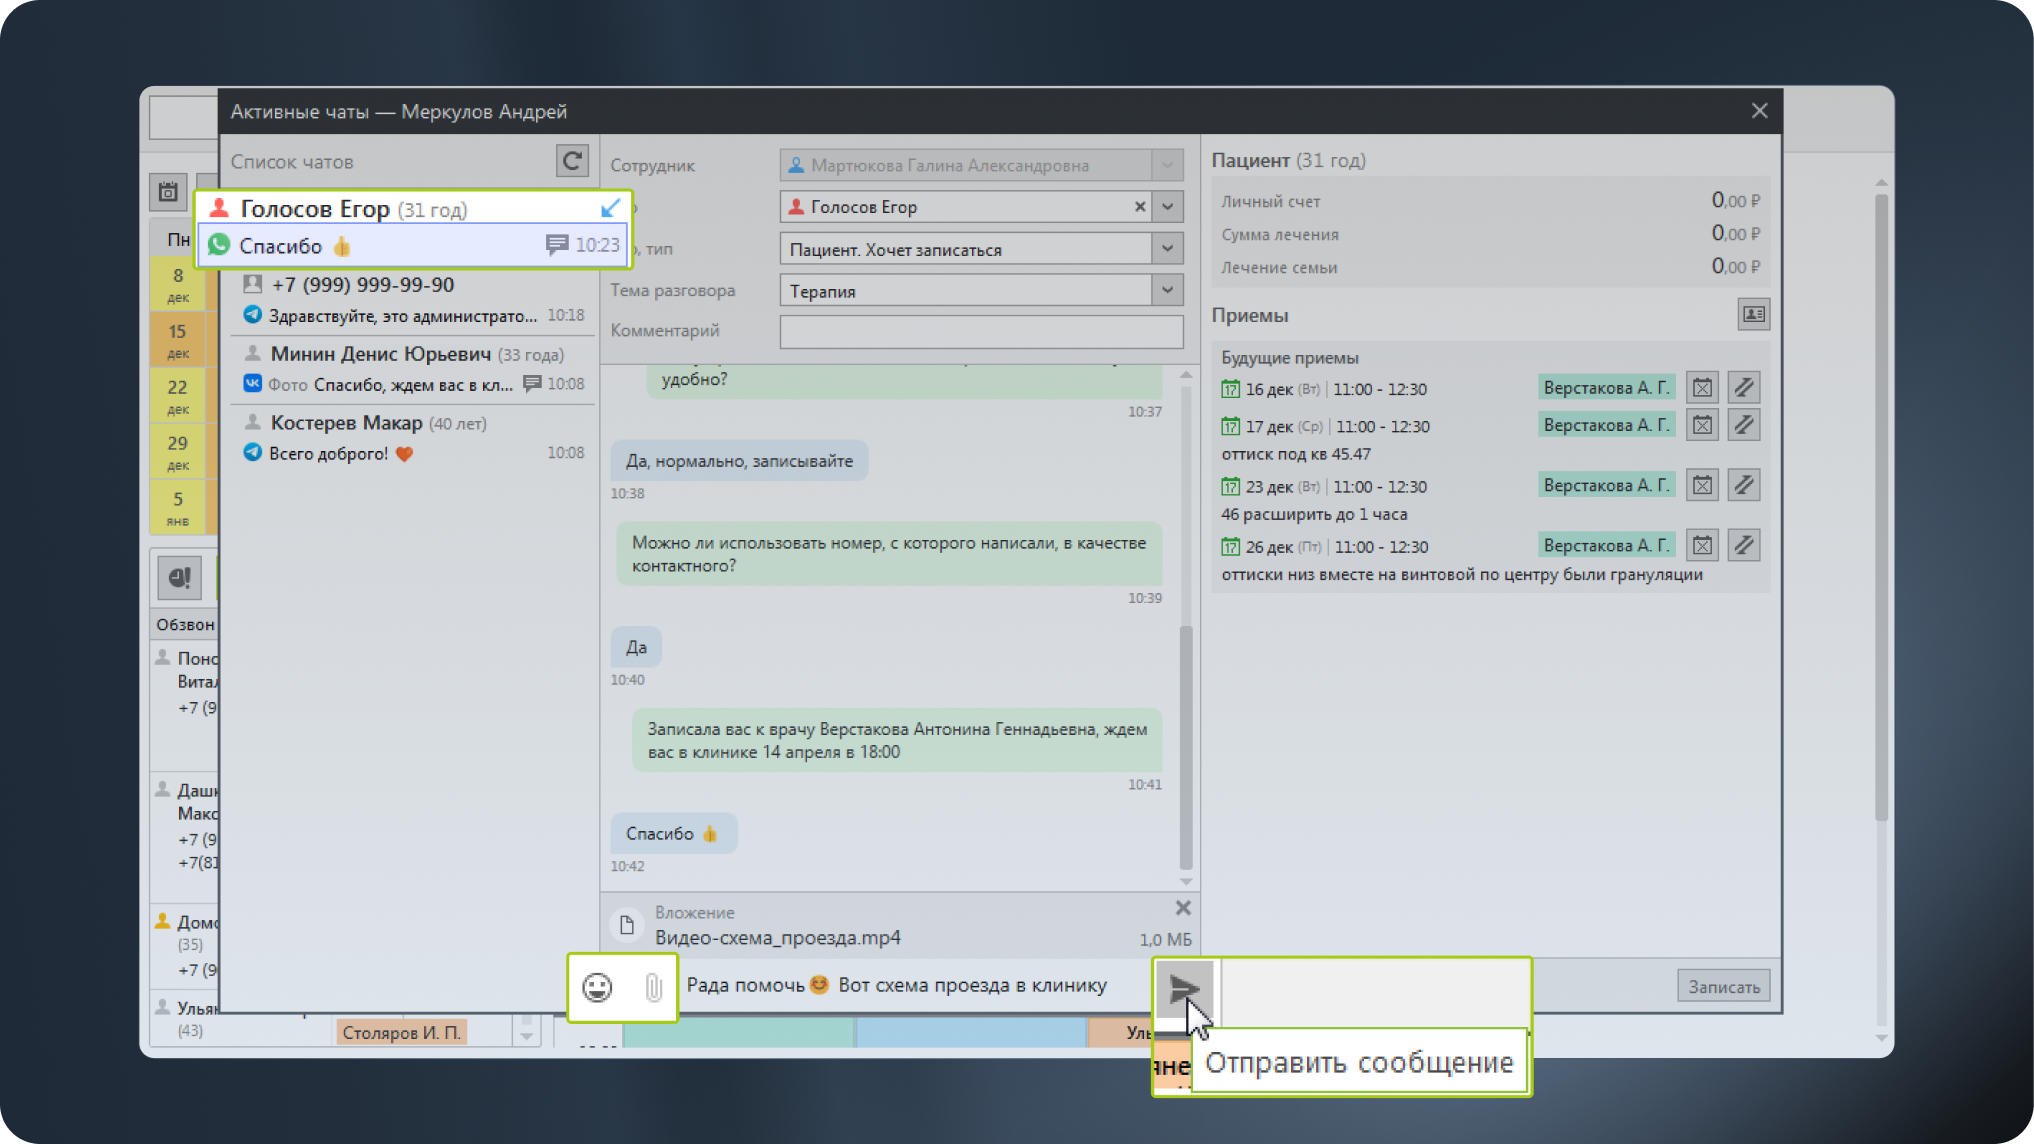Cancel the 16 дек appointment
This screenshot has width=2034, height=1144.
tap(1702, 388)
